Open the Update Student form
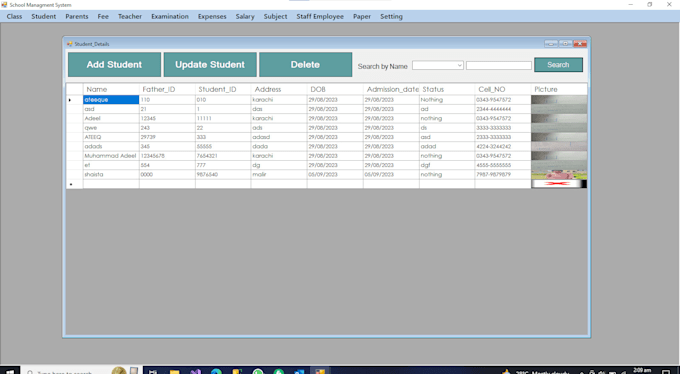 coord(210,65)
